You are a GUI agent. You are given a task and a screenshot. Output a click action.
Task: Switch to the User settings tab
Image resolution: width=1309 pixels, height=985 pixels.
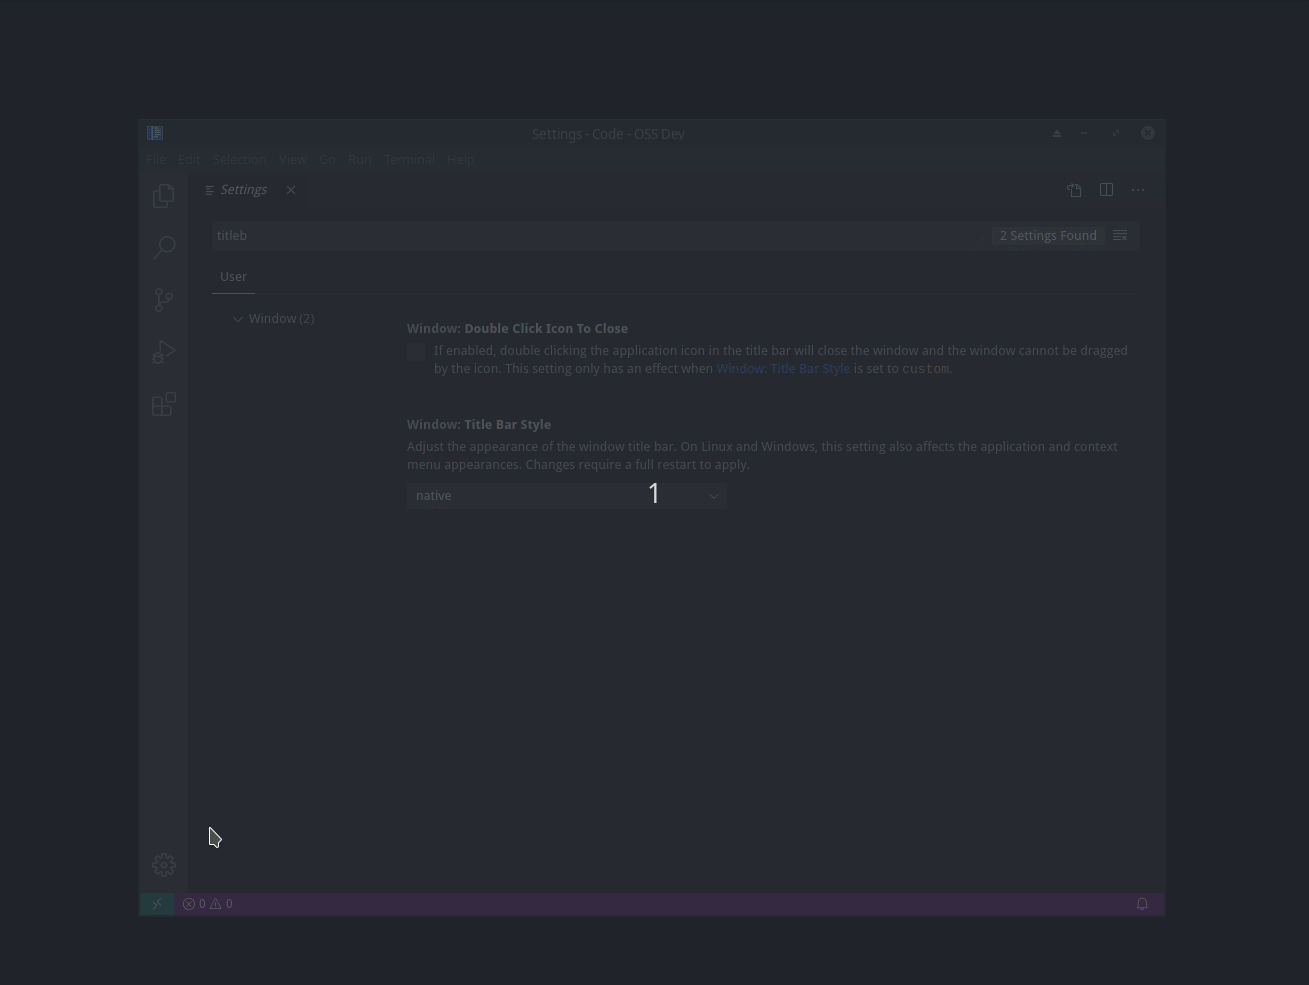[233, 277]
